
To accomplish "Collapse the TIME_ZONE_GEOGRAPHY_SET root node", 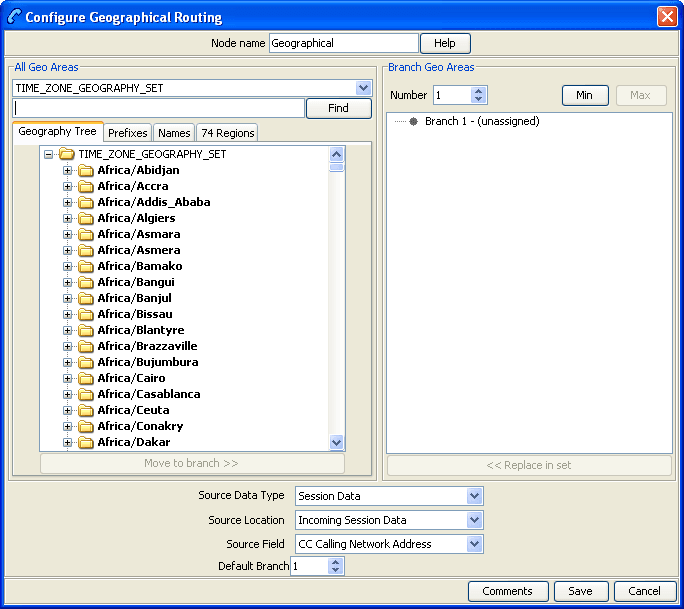I will point(48,154).
